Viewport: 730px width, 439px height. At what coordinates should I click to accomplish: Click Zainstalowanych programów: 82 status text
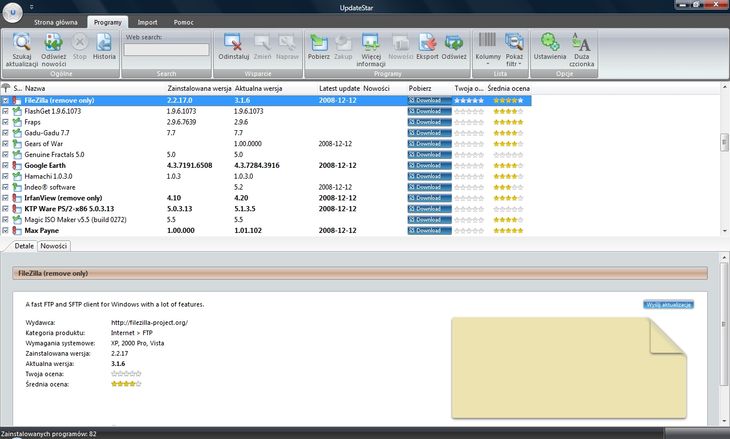click(48, 434)
